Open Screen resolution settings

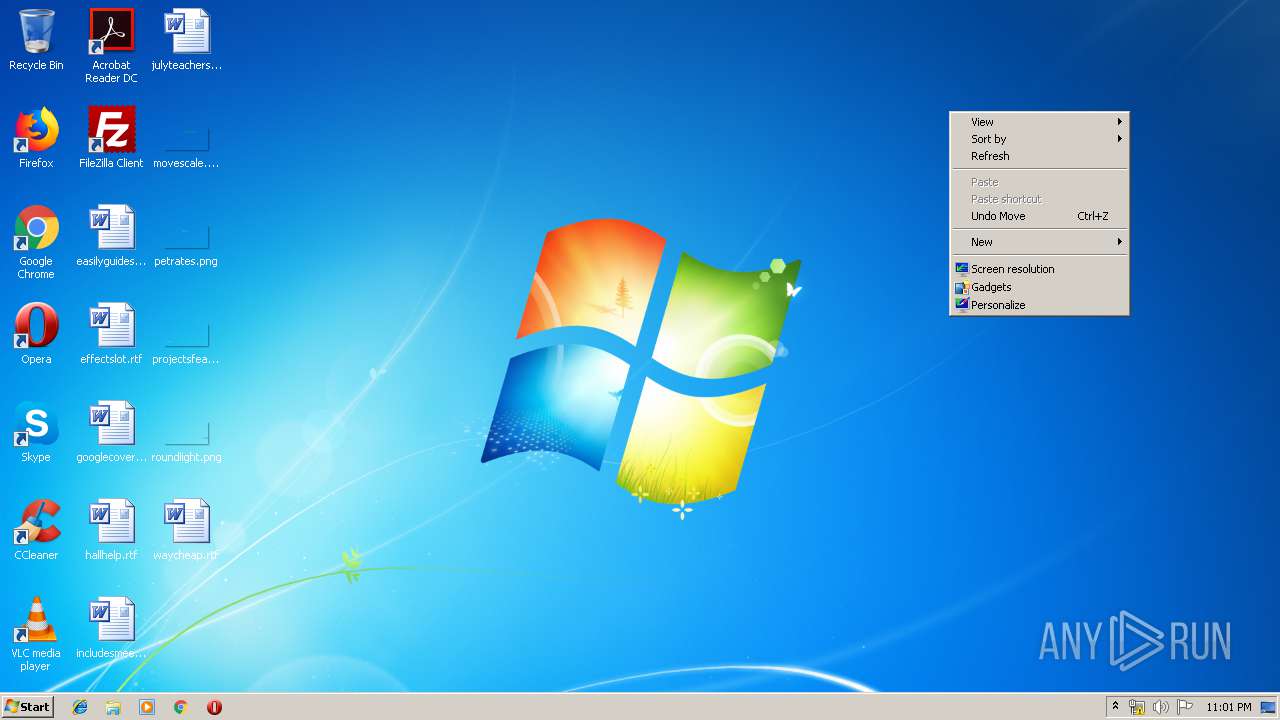click(1039, 269)
